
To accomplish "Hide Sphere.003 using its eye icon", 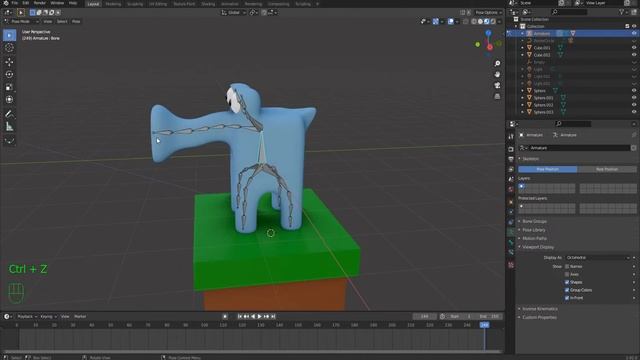I will (634, 112).
